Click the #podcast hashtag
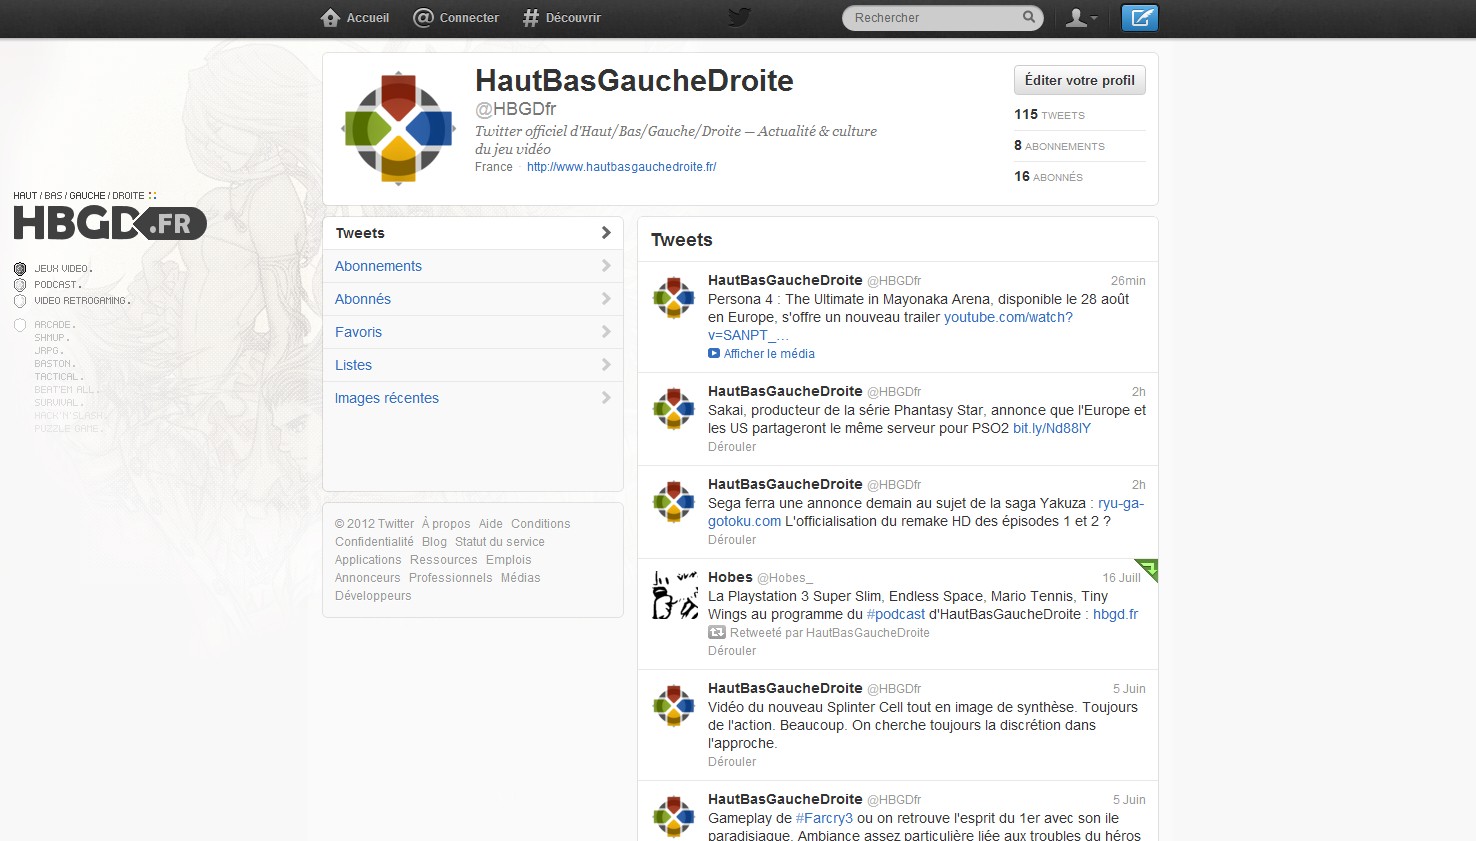The image size is (1476, 841). 896,614
